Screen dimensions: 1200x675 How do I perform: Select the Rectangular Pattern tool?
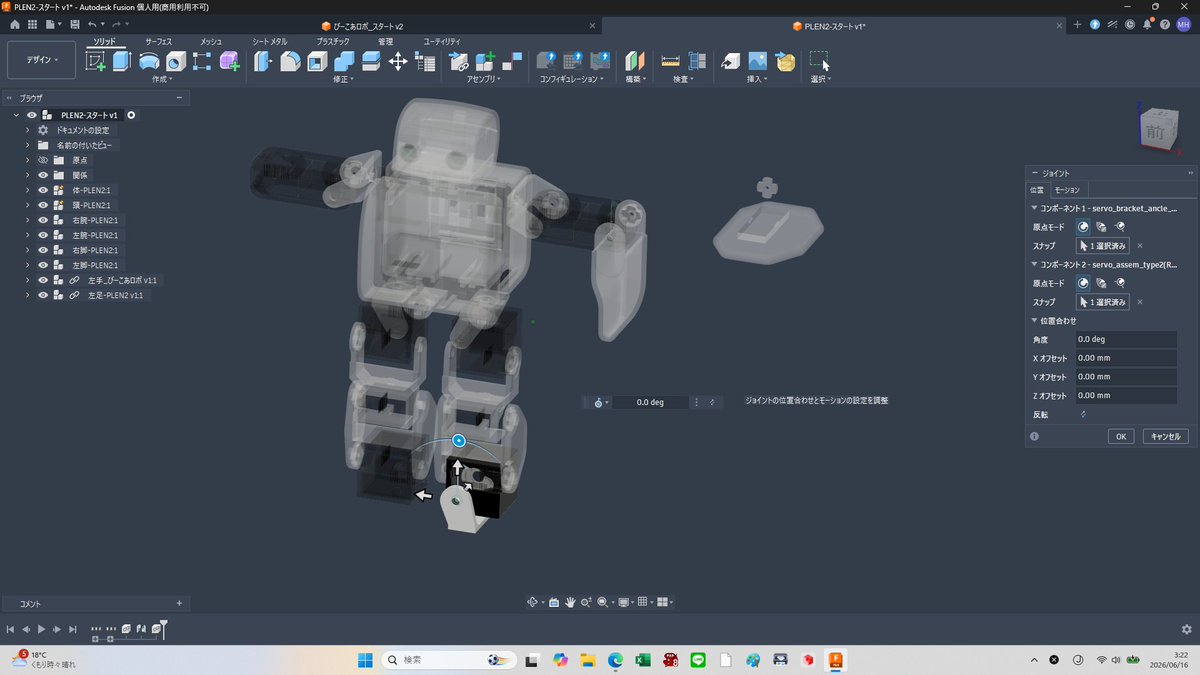[x=202, y=61]
